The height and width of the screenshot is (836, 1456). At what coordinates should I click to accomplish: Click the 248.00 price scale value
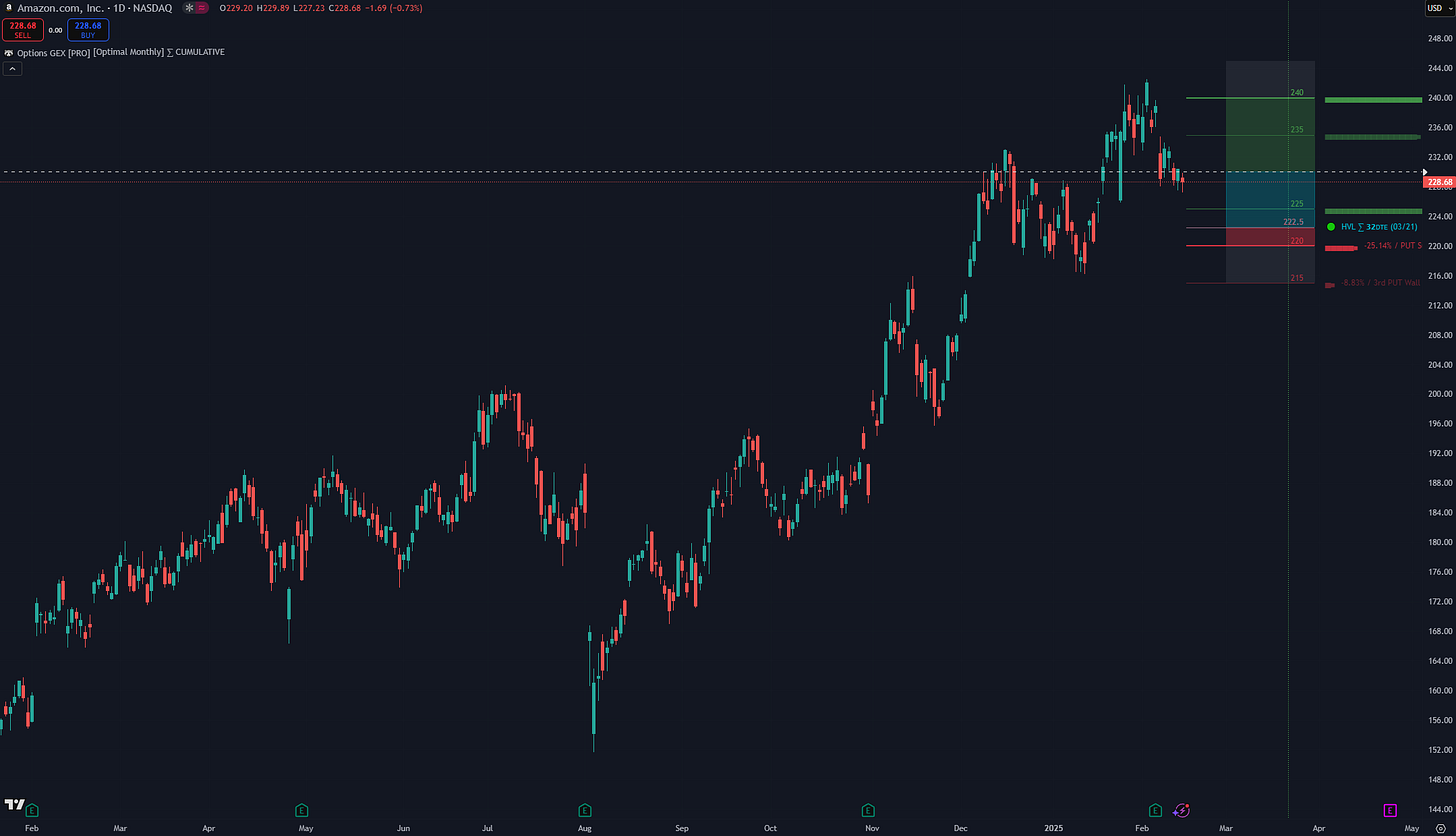(x=1440, y=39)
